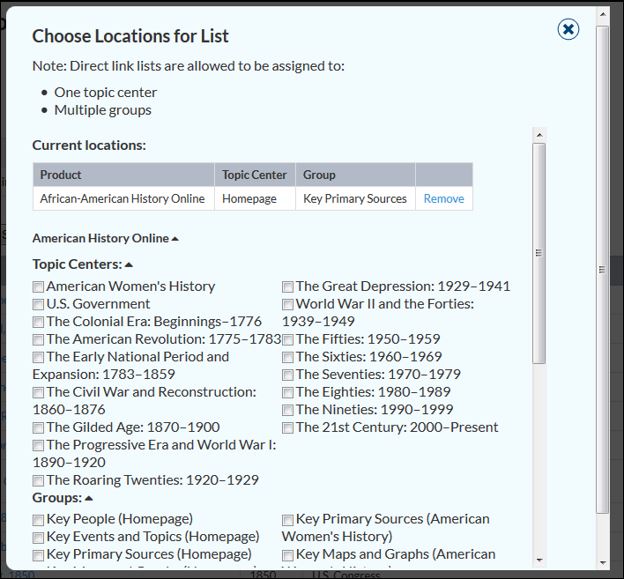
Task: Select World War II and the Forties checkbox
Action: coord(288,304)
